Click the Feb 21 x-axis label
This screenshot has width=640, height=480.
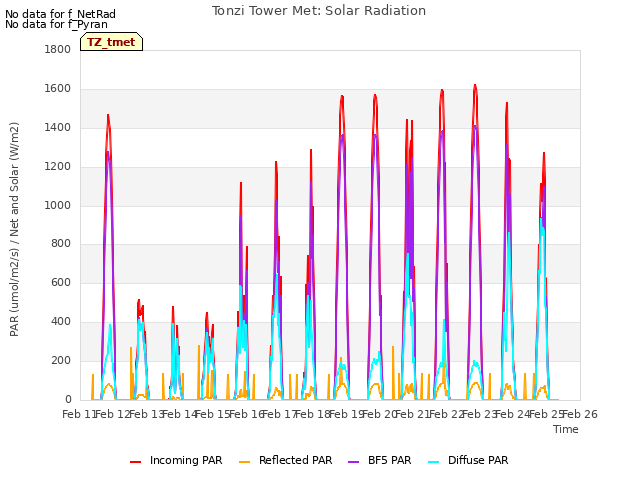(413, 414)
